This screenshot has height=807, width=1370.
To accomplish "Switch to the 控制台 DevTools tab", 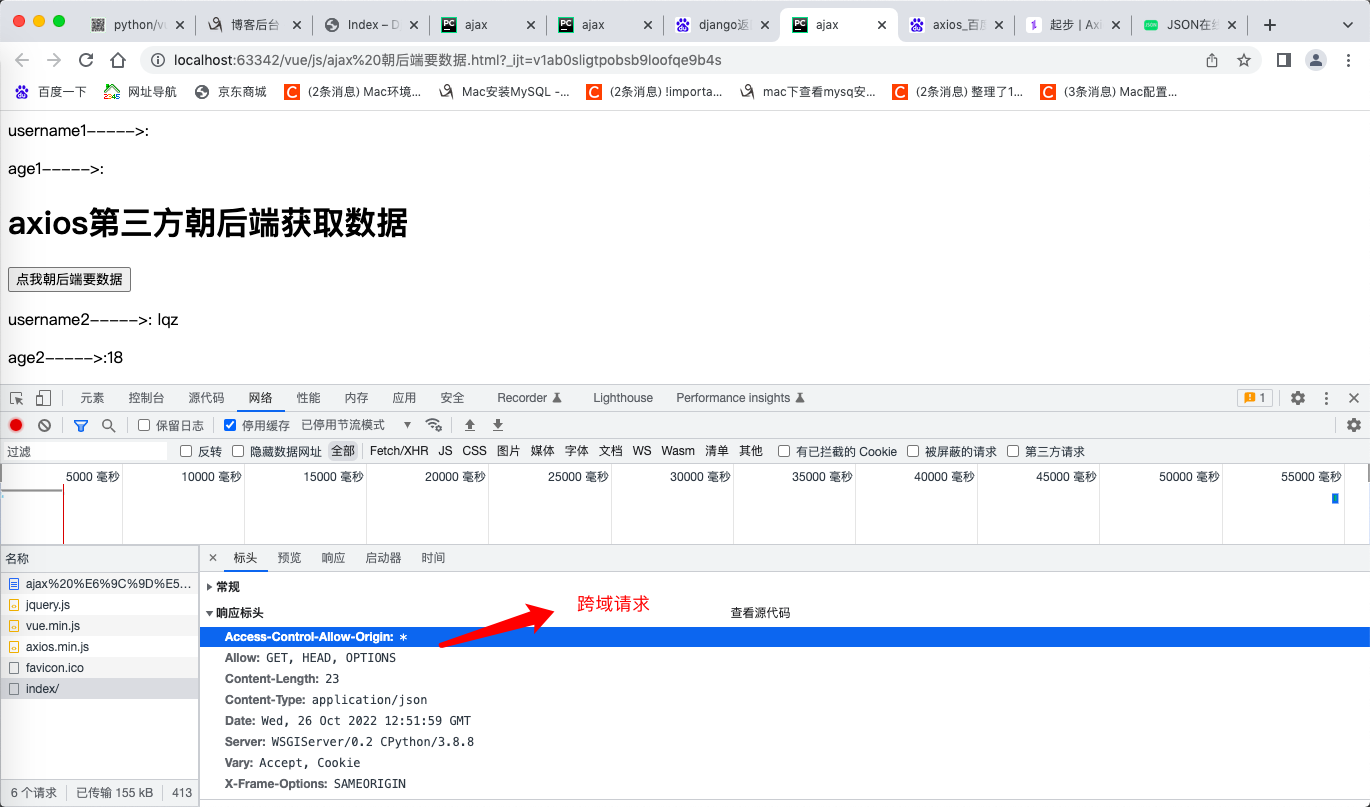I will click(x=146, y=398).
